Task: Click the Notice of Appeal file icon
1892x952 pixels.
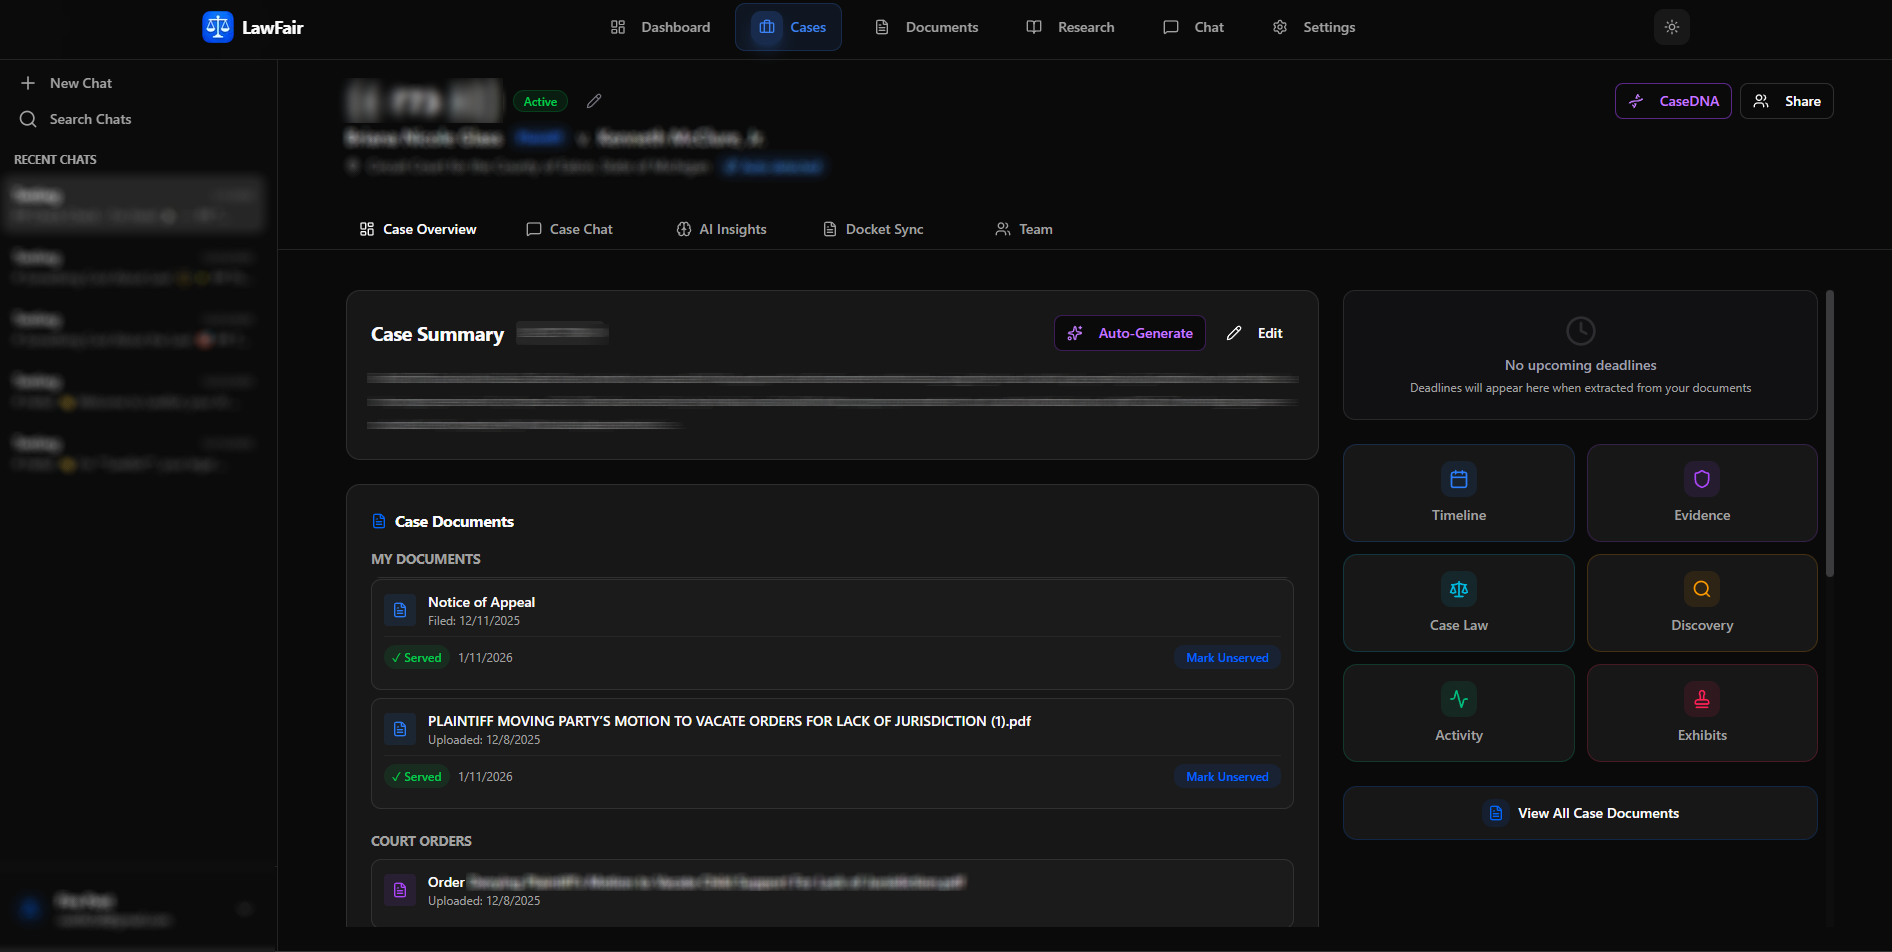Action: (x=400, y=610)
